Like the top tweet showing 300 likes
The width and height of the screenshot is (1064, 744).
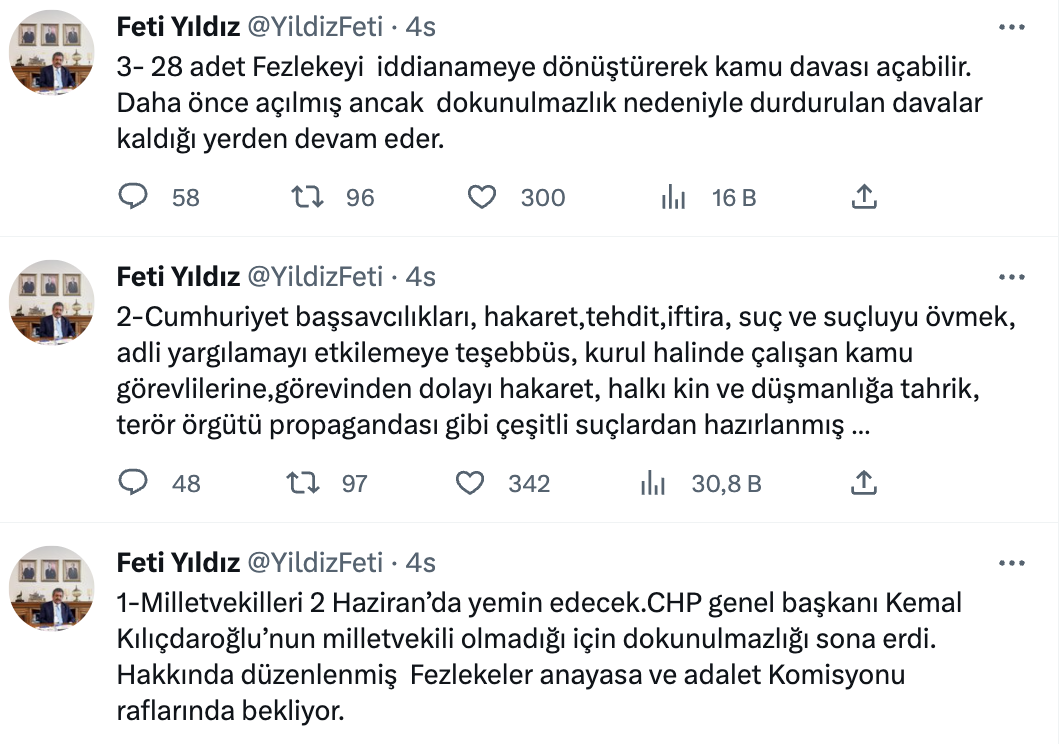[x=481, y=197]
